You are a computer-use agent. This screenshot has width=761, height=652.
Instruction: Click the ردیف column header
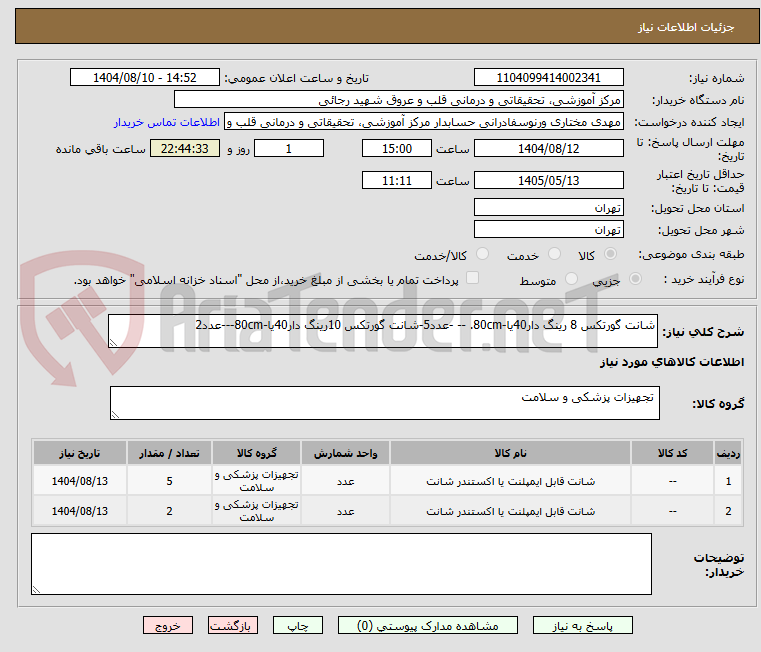pos(728,453)
